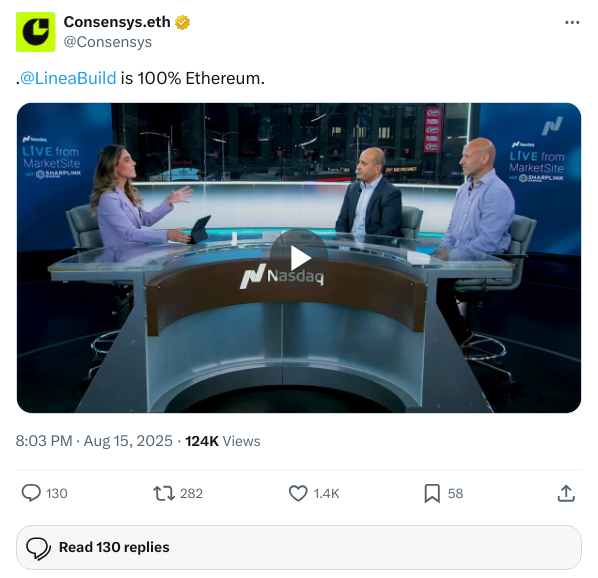
Task: Click the @Consensys handle
Action: pos(108,42)
